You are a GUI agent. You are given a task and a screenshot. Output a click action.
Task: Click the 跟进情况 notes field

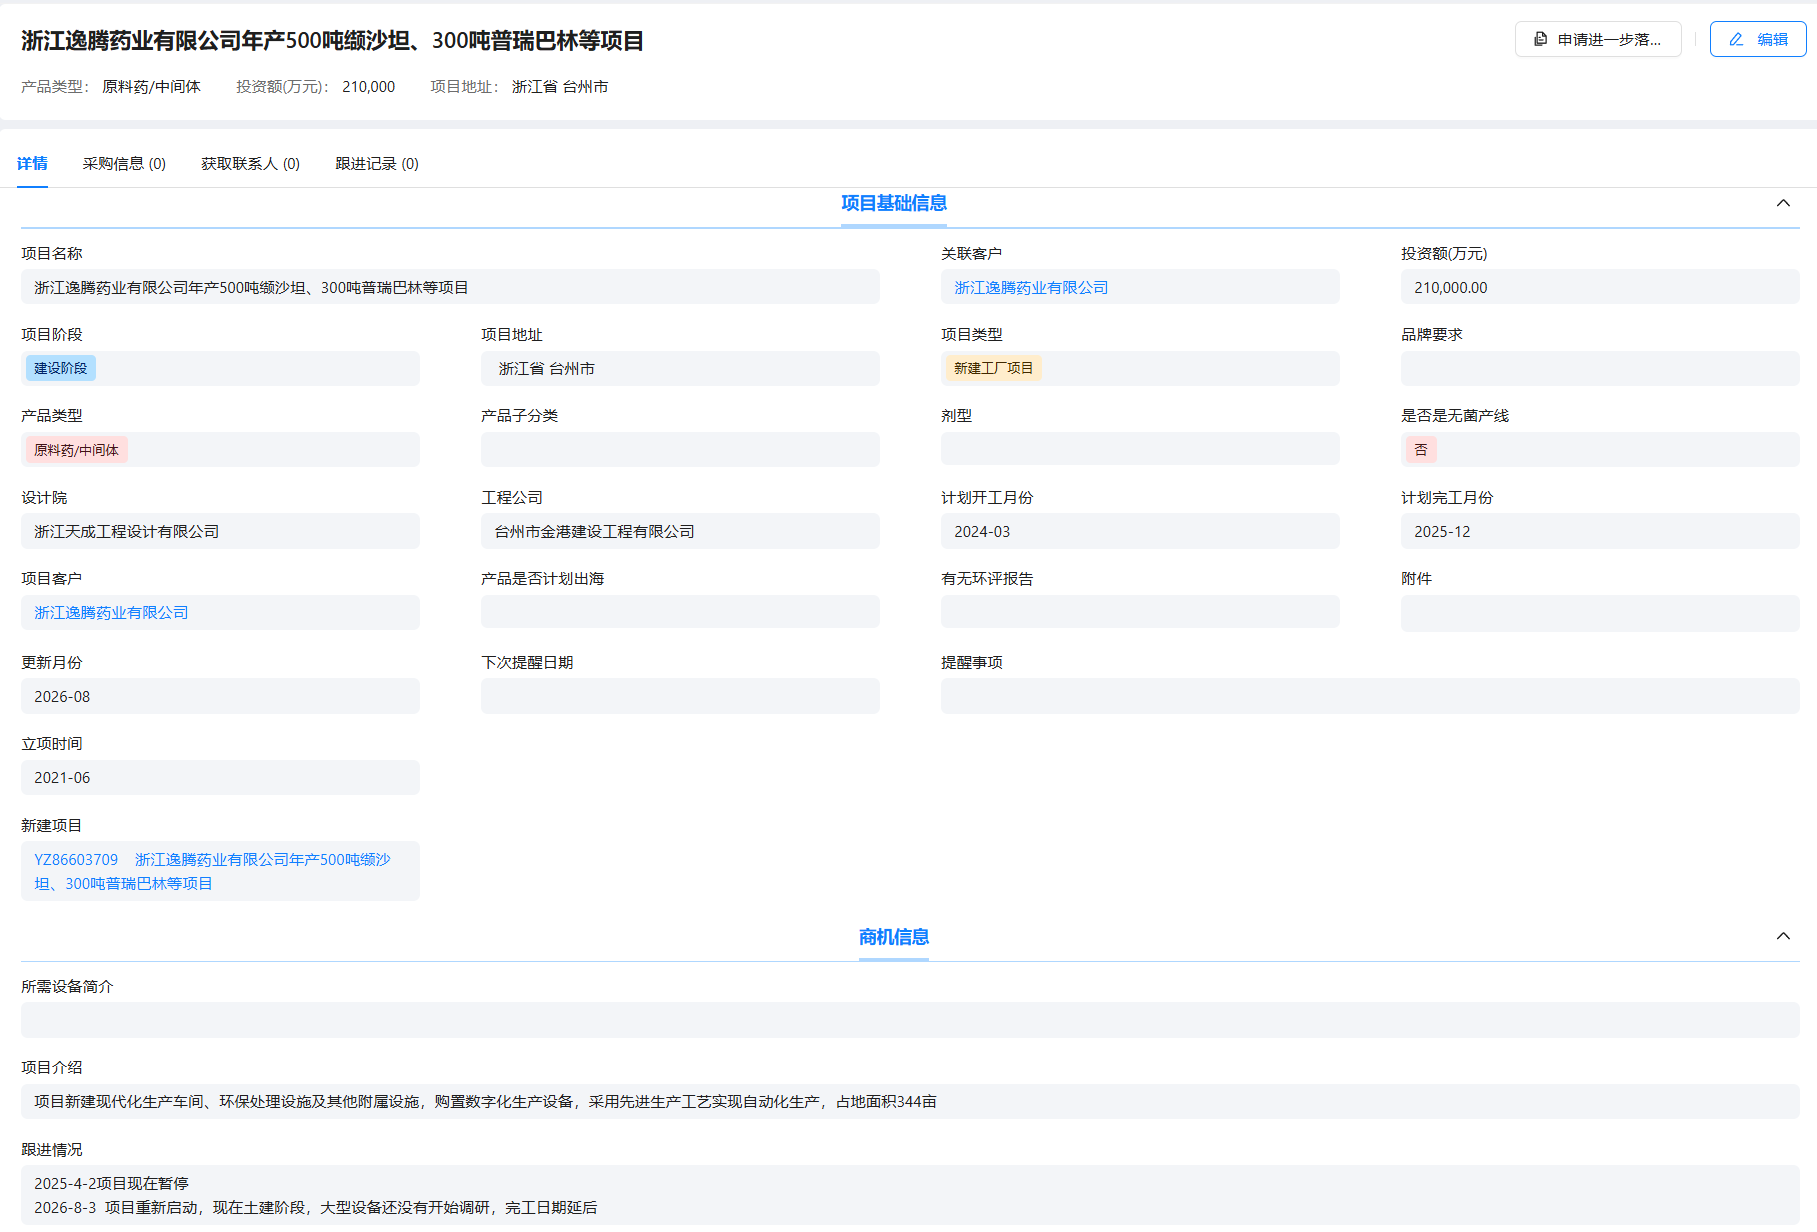[x=910, y=1195]
